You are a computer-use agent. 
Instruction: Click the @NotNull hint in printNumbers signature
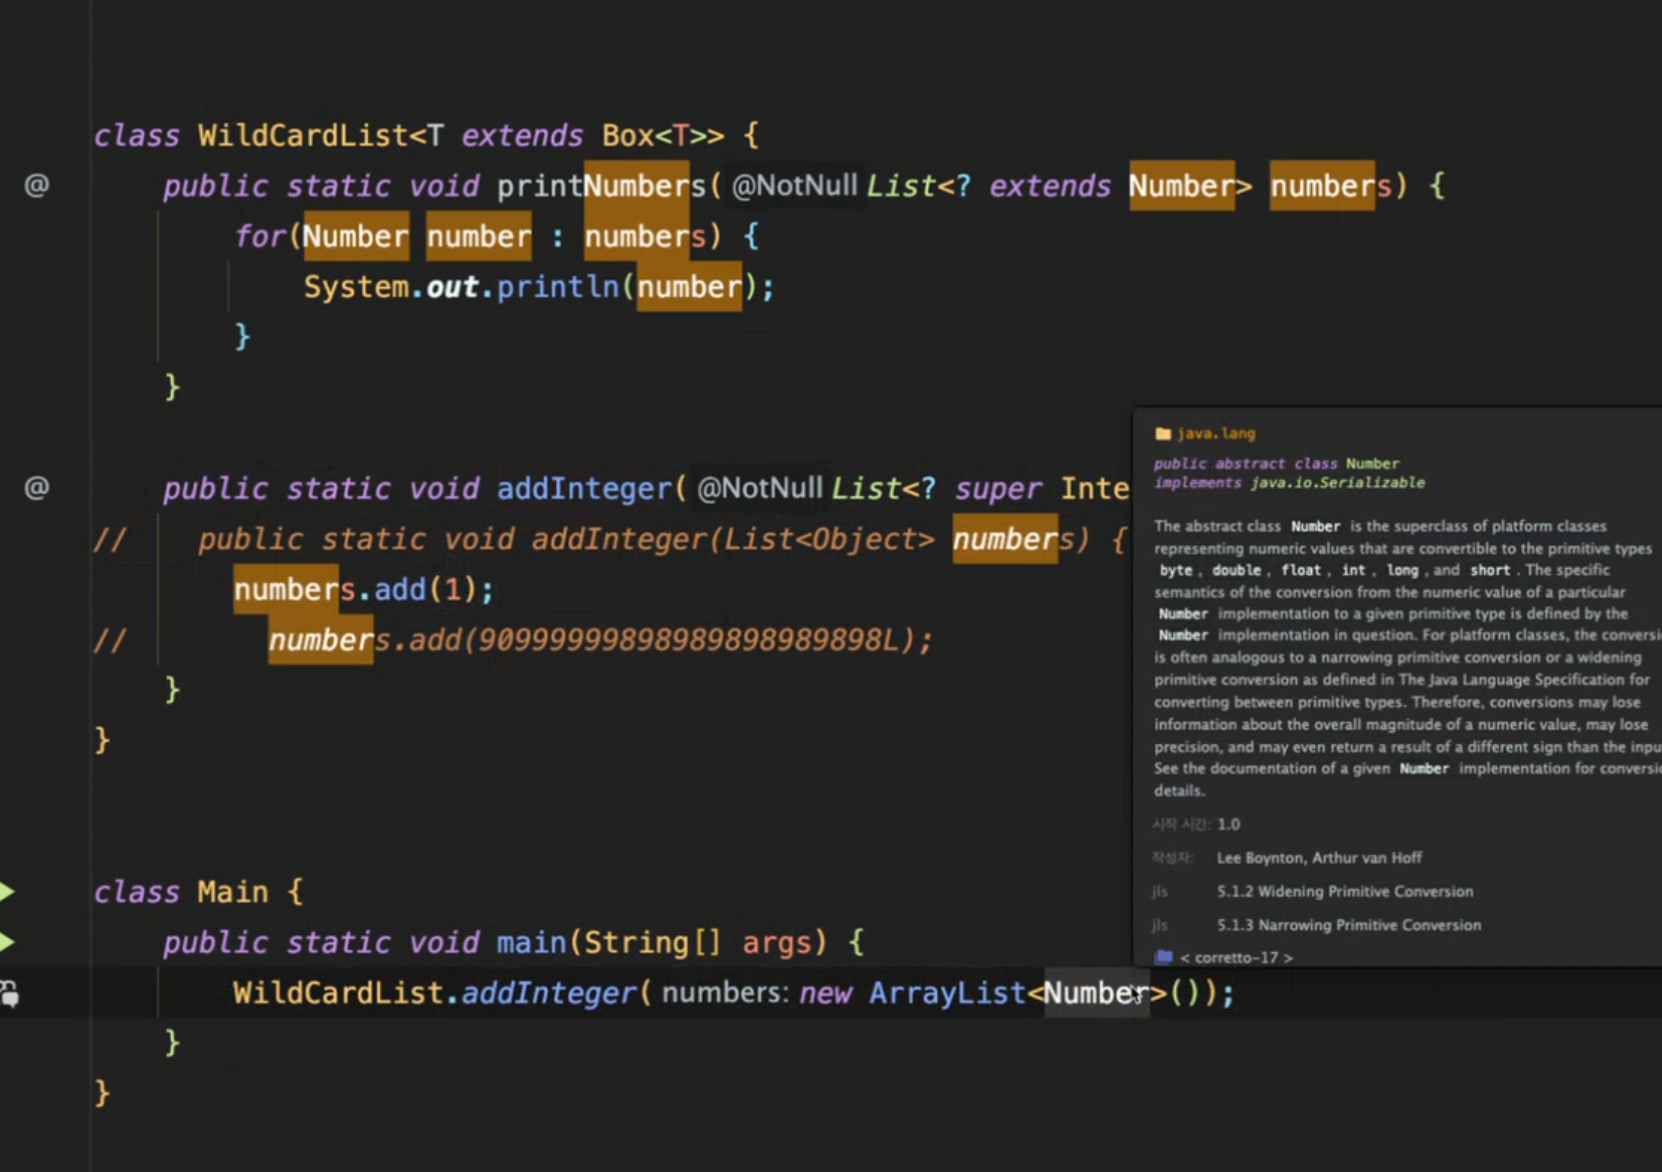click(x=794, y=186)
